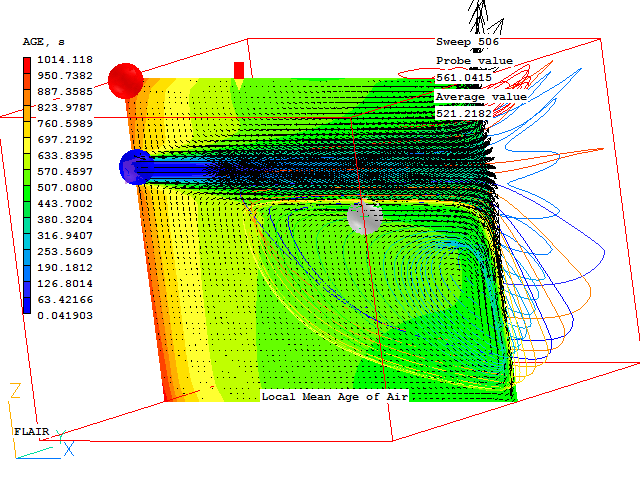The width and height of the screenshot is (640, 480).
Task: Select the gray probe sphere
Action: pyautogui.click(x=364, y=216)
